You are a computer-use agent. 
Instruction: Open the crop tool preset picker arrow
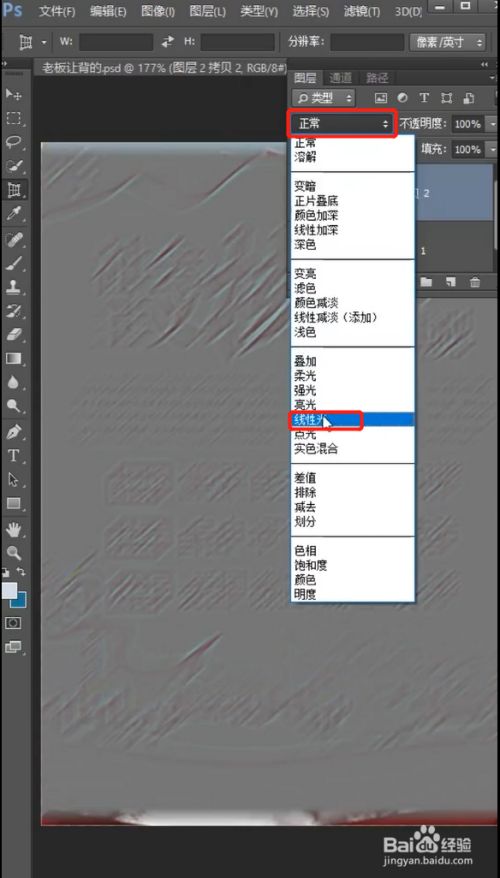click(x=44, y=42)
